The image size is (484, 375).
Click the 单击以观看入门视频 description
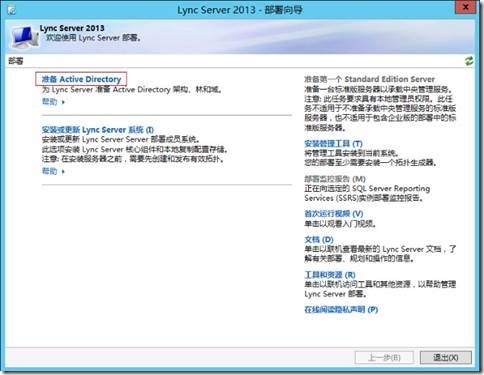click(x=340, y=223)
